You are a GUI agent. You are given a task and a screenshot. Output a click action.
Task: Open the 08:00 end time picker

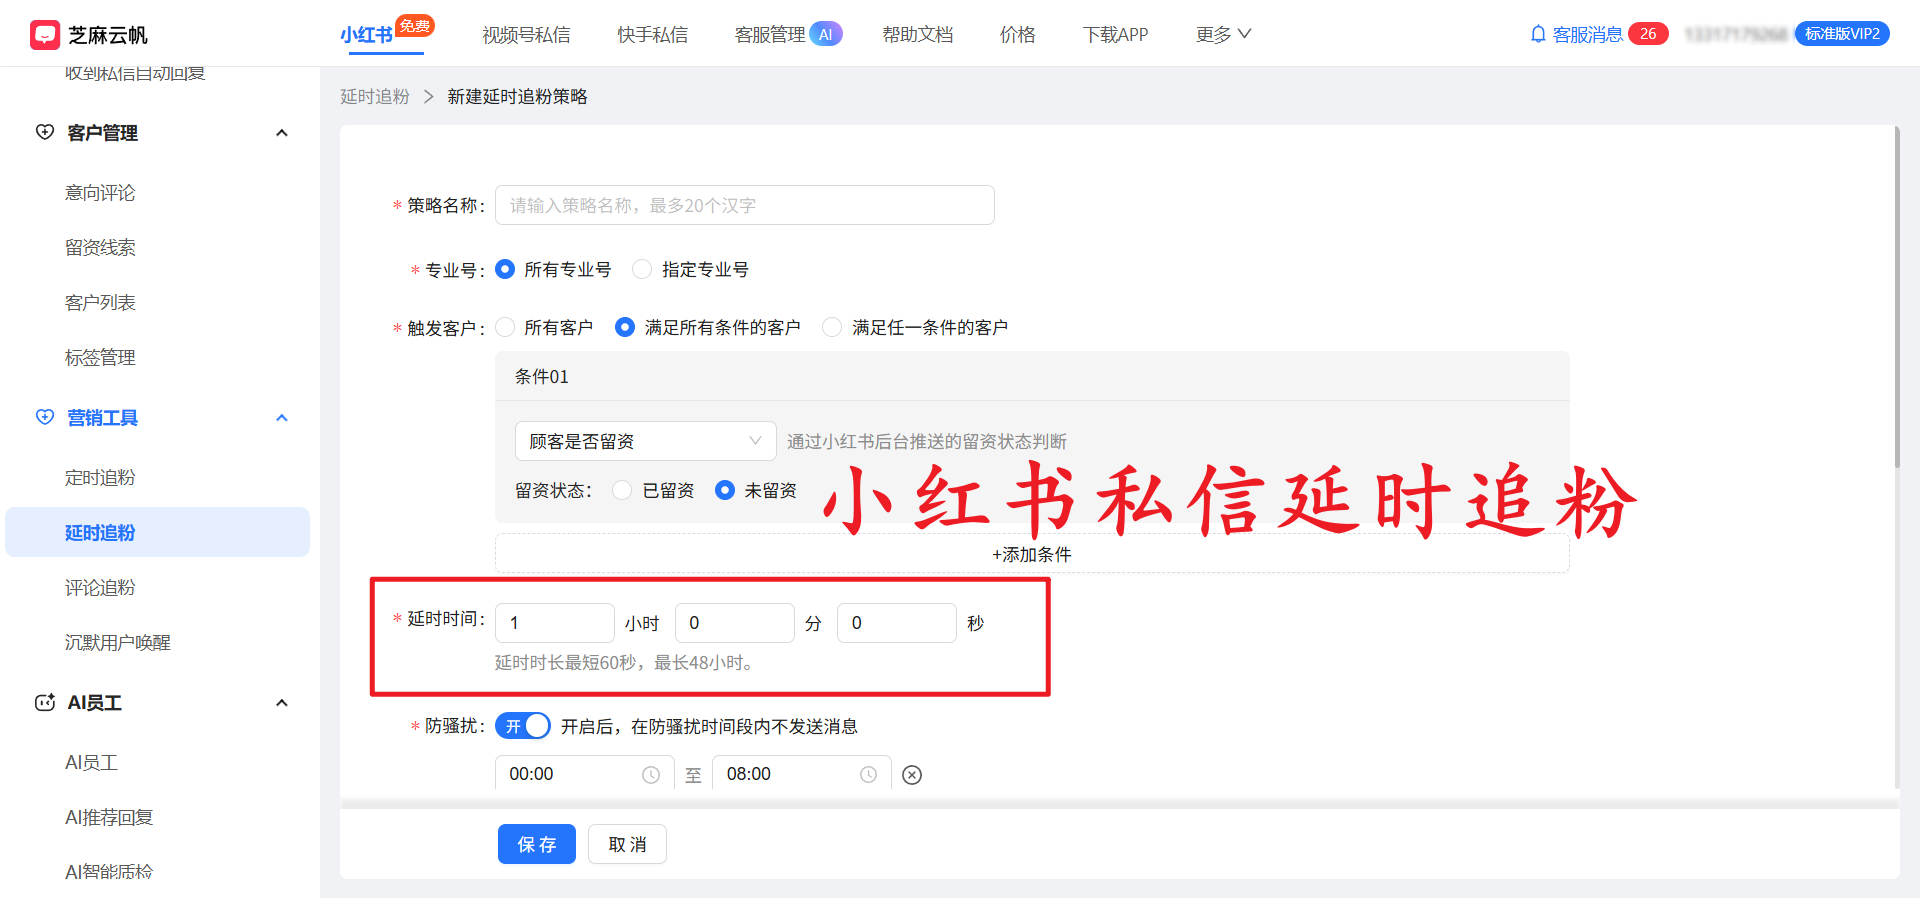click(x=802, y=775)
